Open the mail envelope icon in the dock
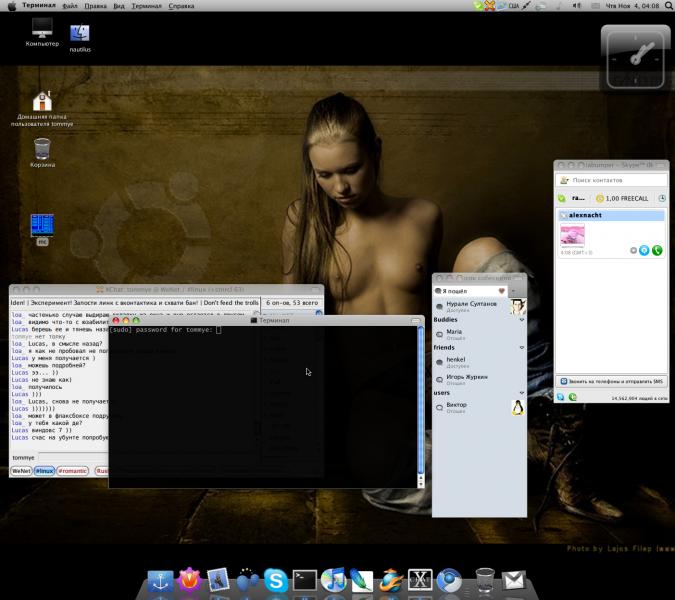Viewport: 675px width, 600px height. [x=514, y=581]
